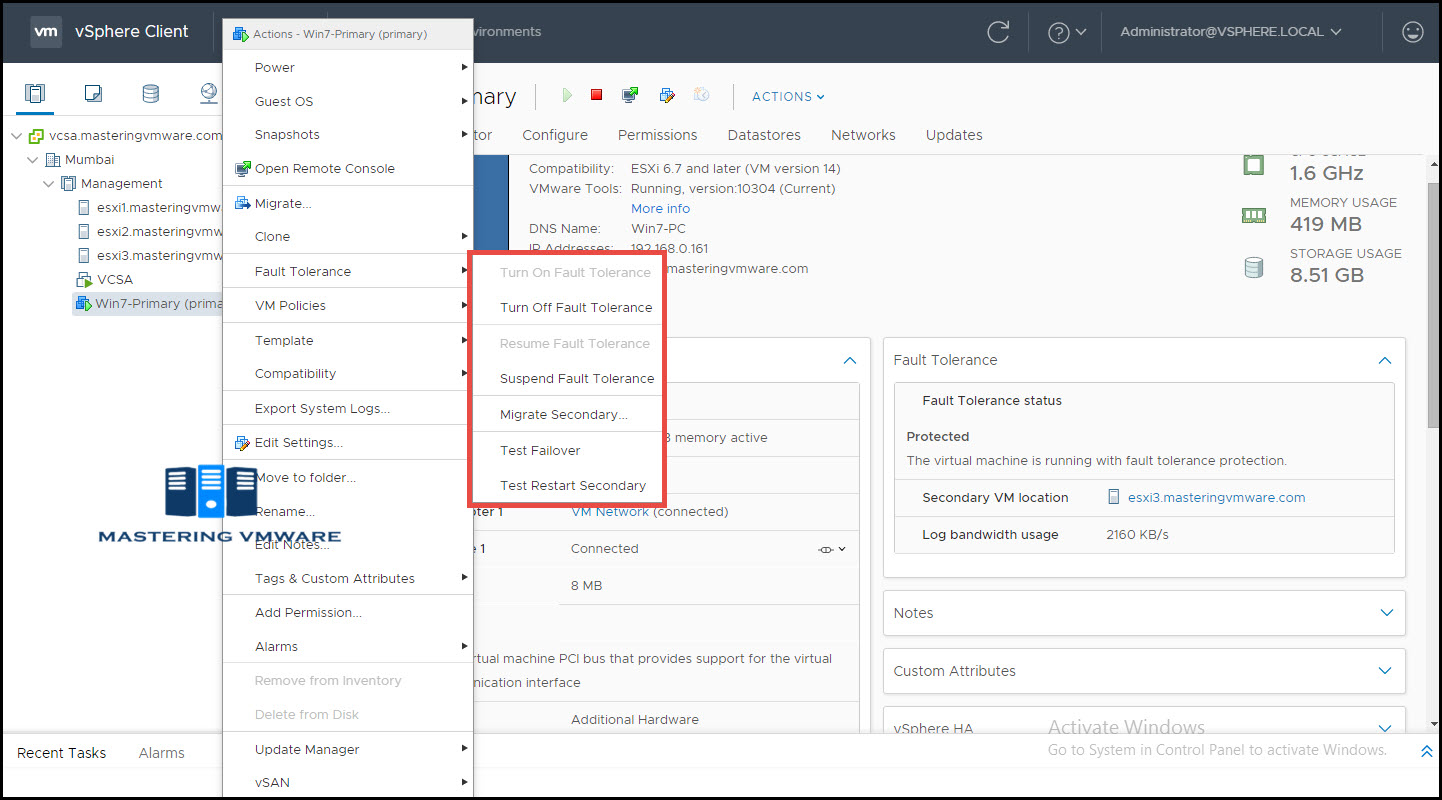Expand the vSphere HA panel
This screenshot has width=1442, height=800.
pos(1386,728)
